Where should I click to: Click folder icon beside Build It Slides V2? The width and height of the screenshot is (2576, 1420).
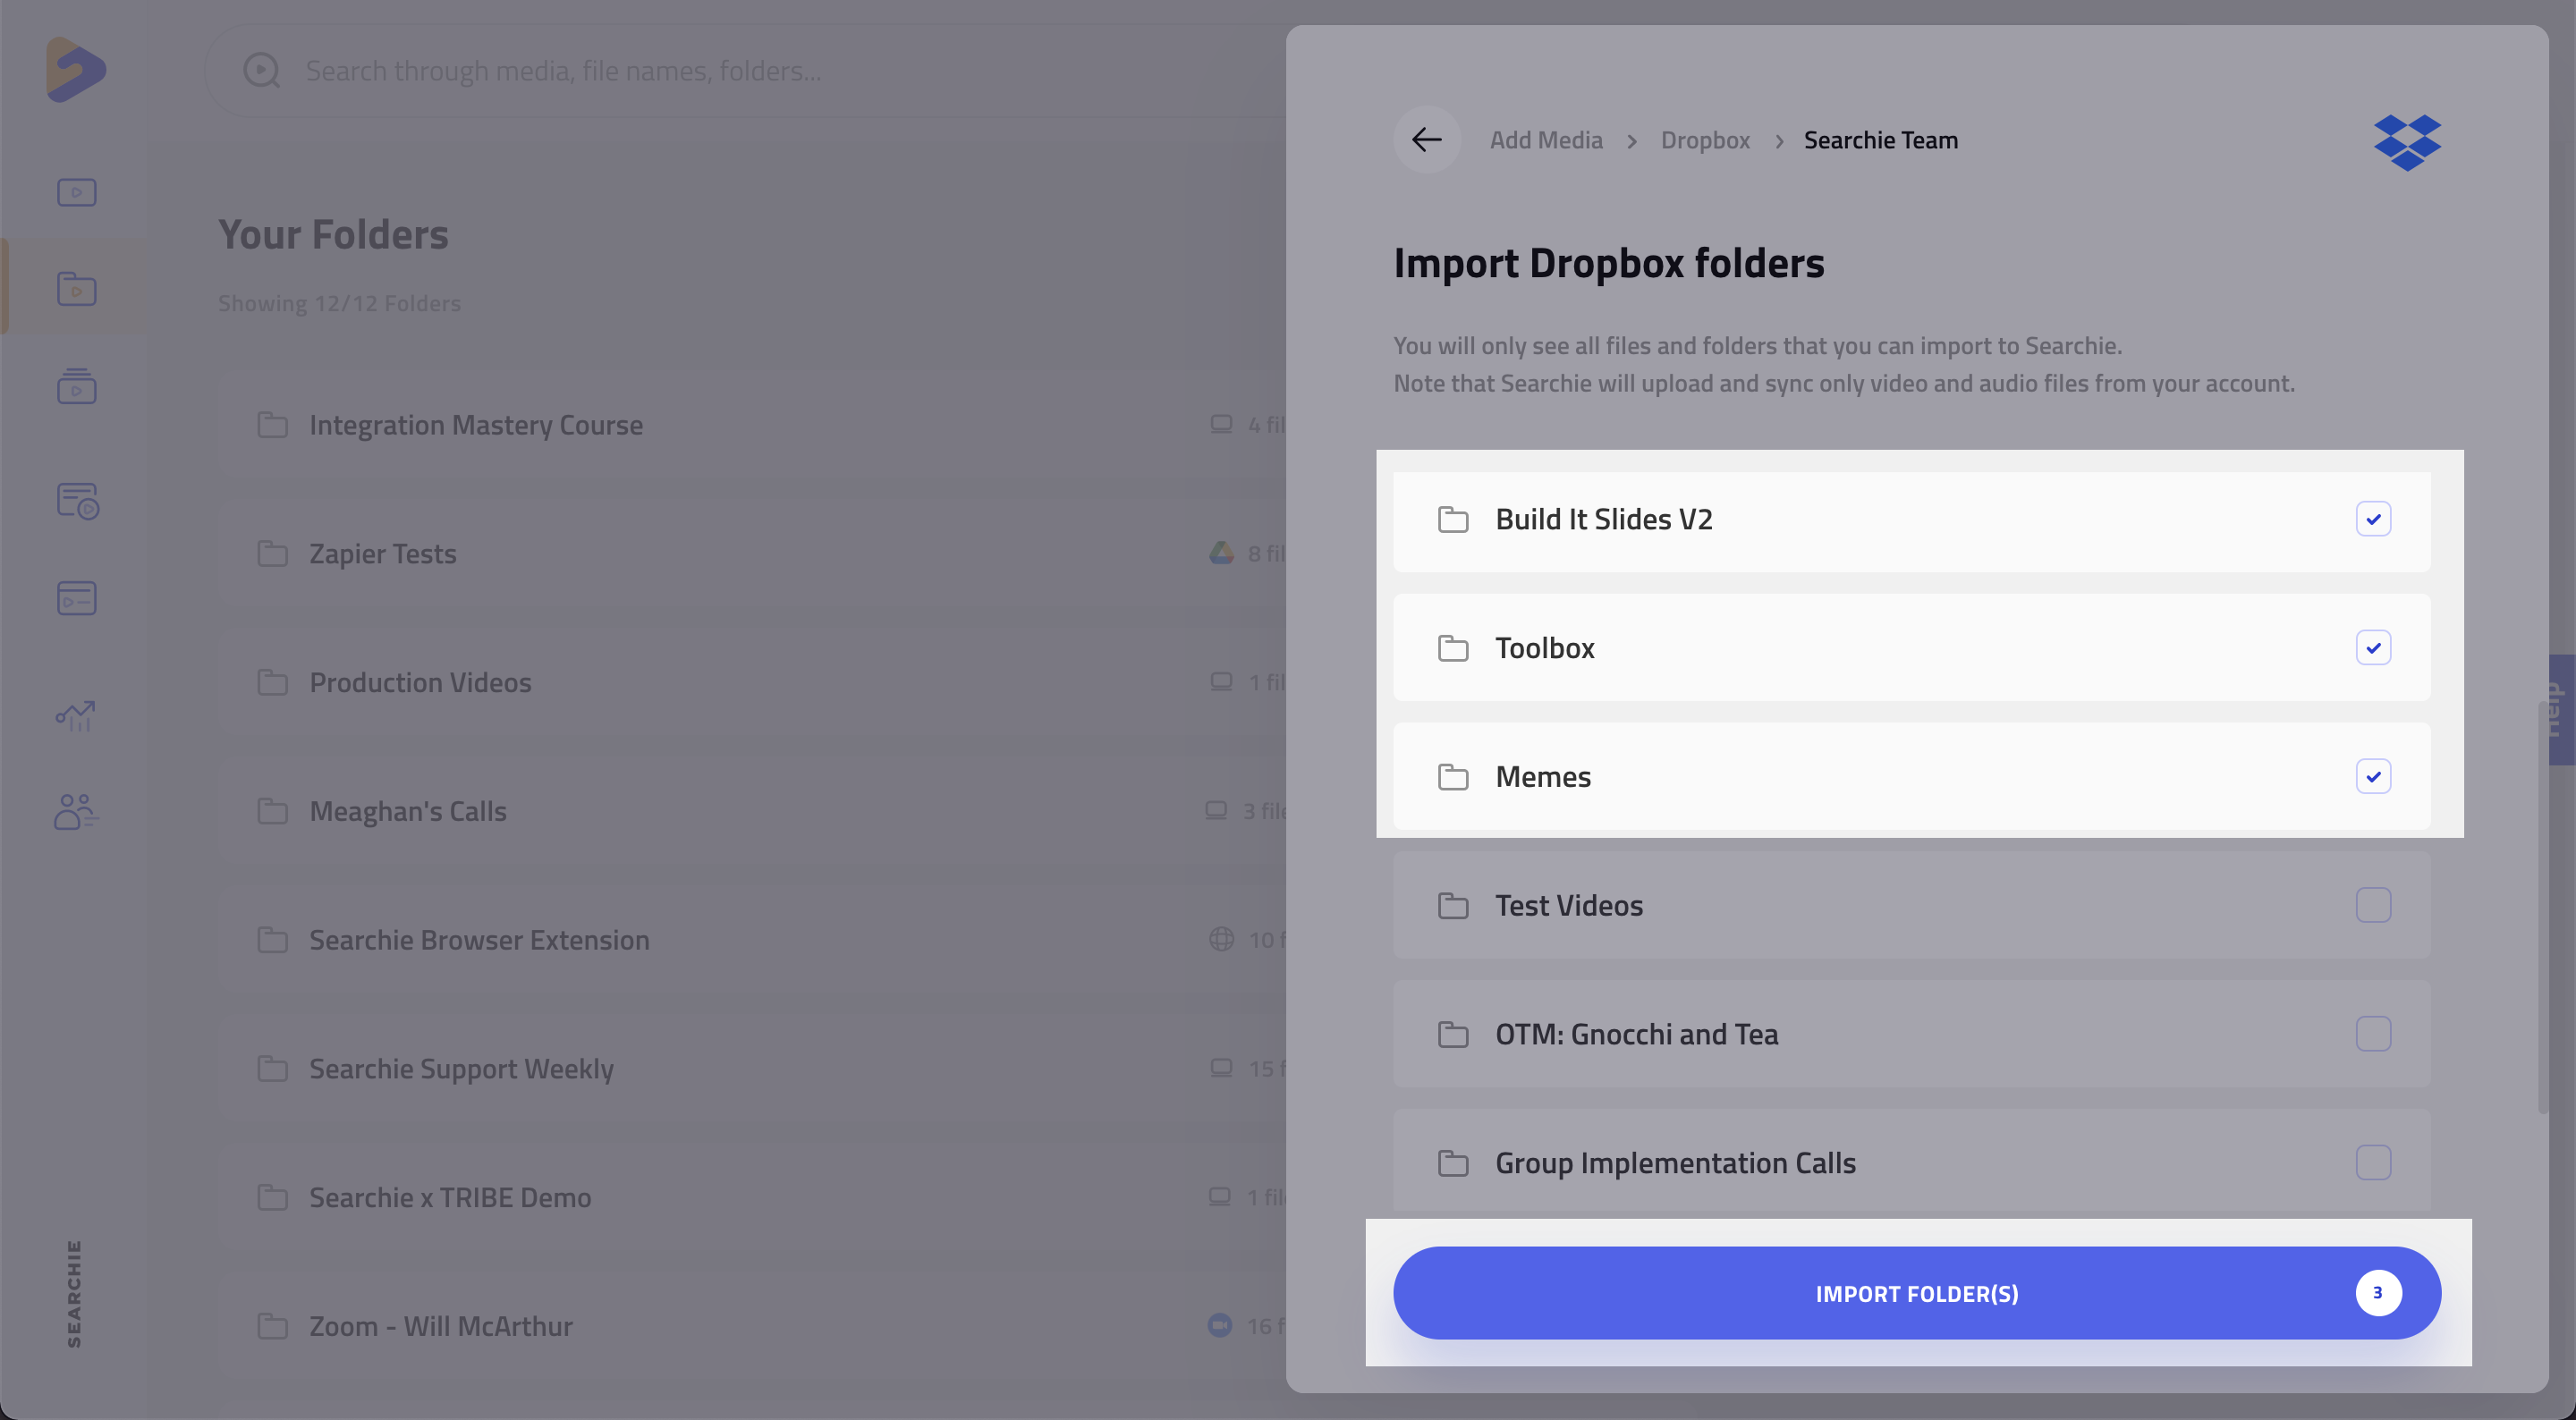coord(1453,519)
